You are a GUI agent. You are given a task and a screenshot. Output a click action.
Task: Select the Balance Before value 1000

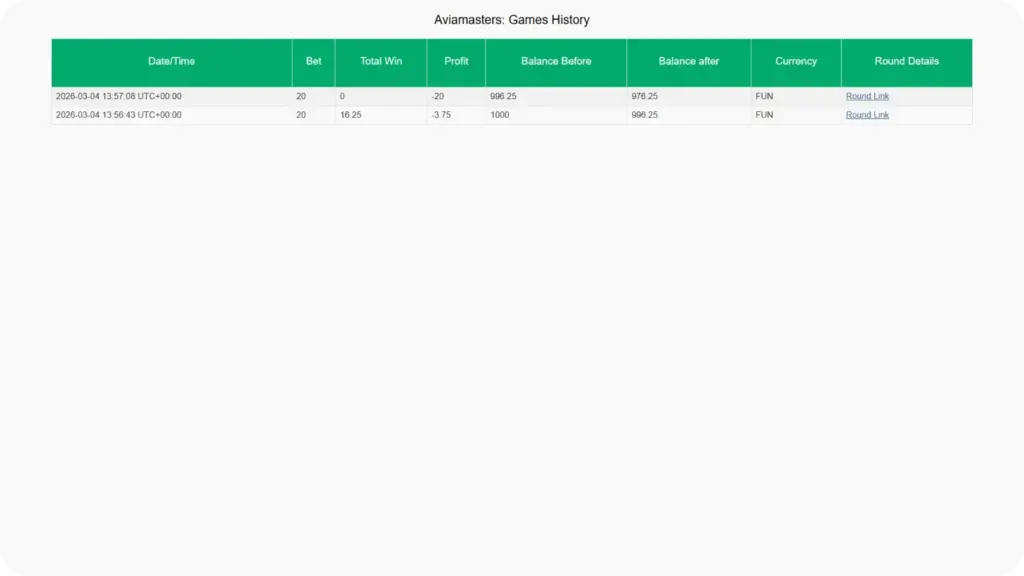click(500, 115)
